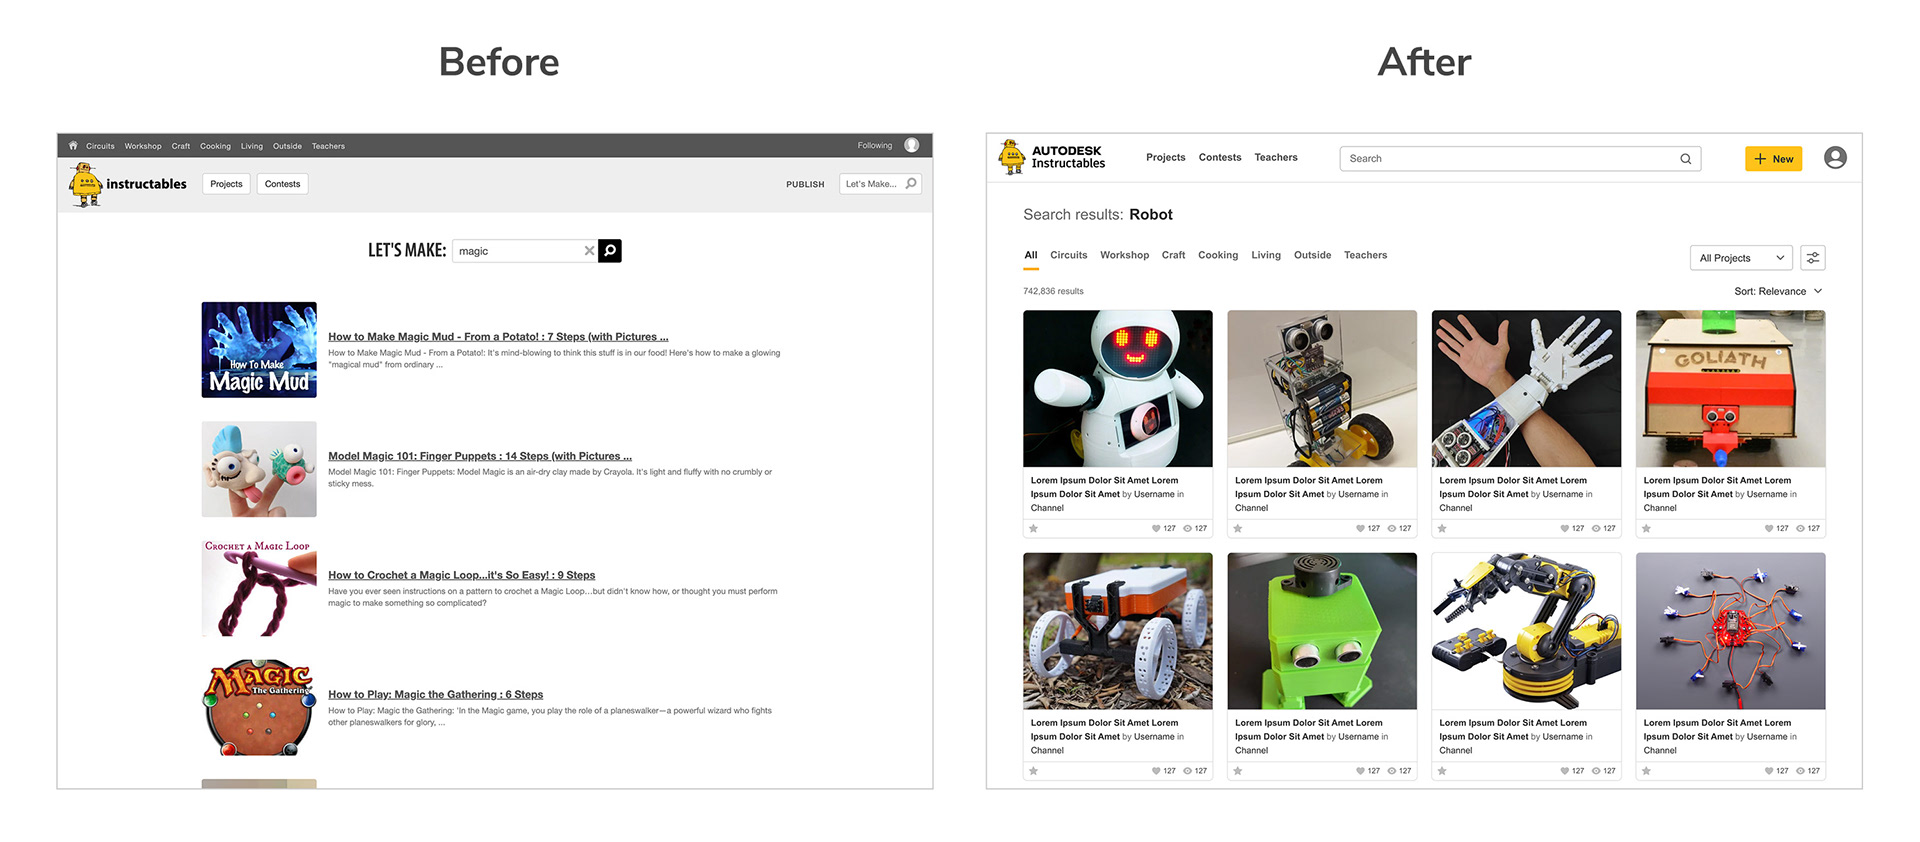The height and width of the screenshot is (842, 1920).
Task: Switch to Outside tab in After results
Action: click(1313, 256)
